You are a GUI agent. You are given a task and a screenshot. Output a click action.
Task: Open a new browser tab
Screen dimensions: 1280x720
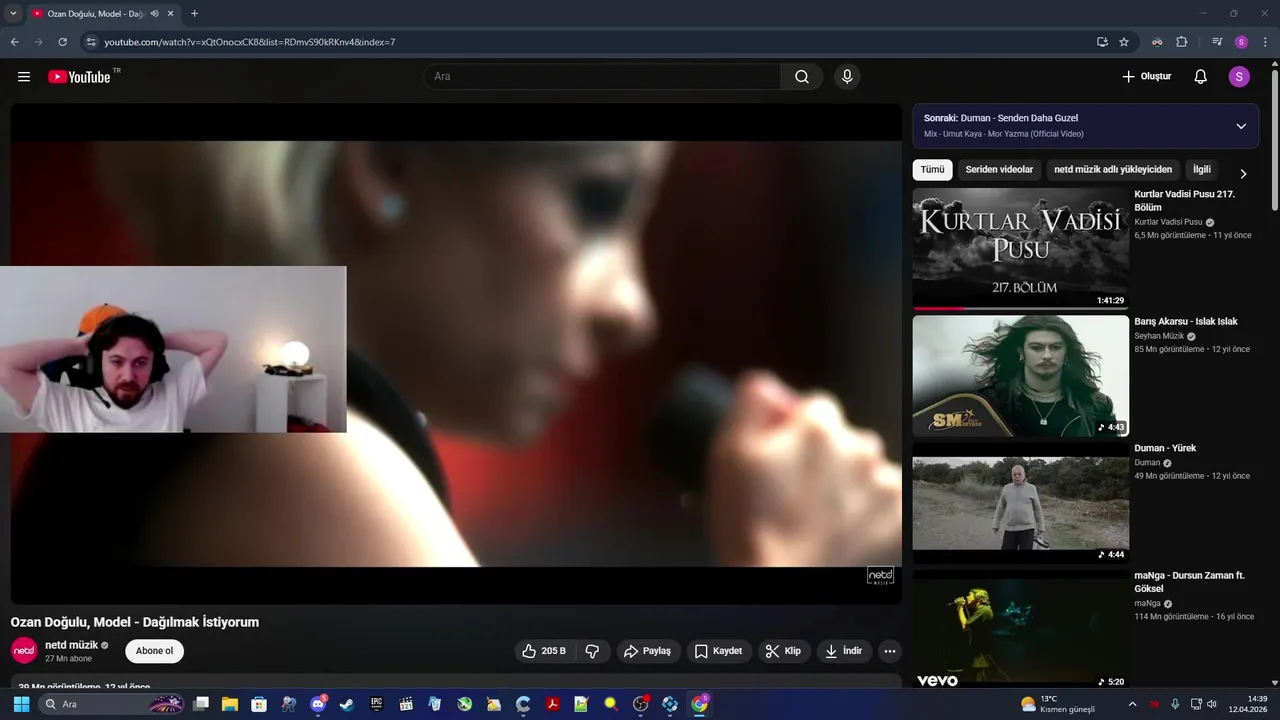[194, 14]
